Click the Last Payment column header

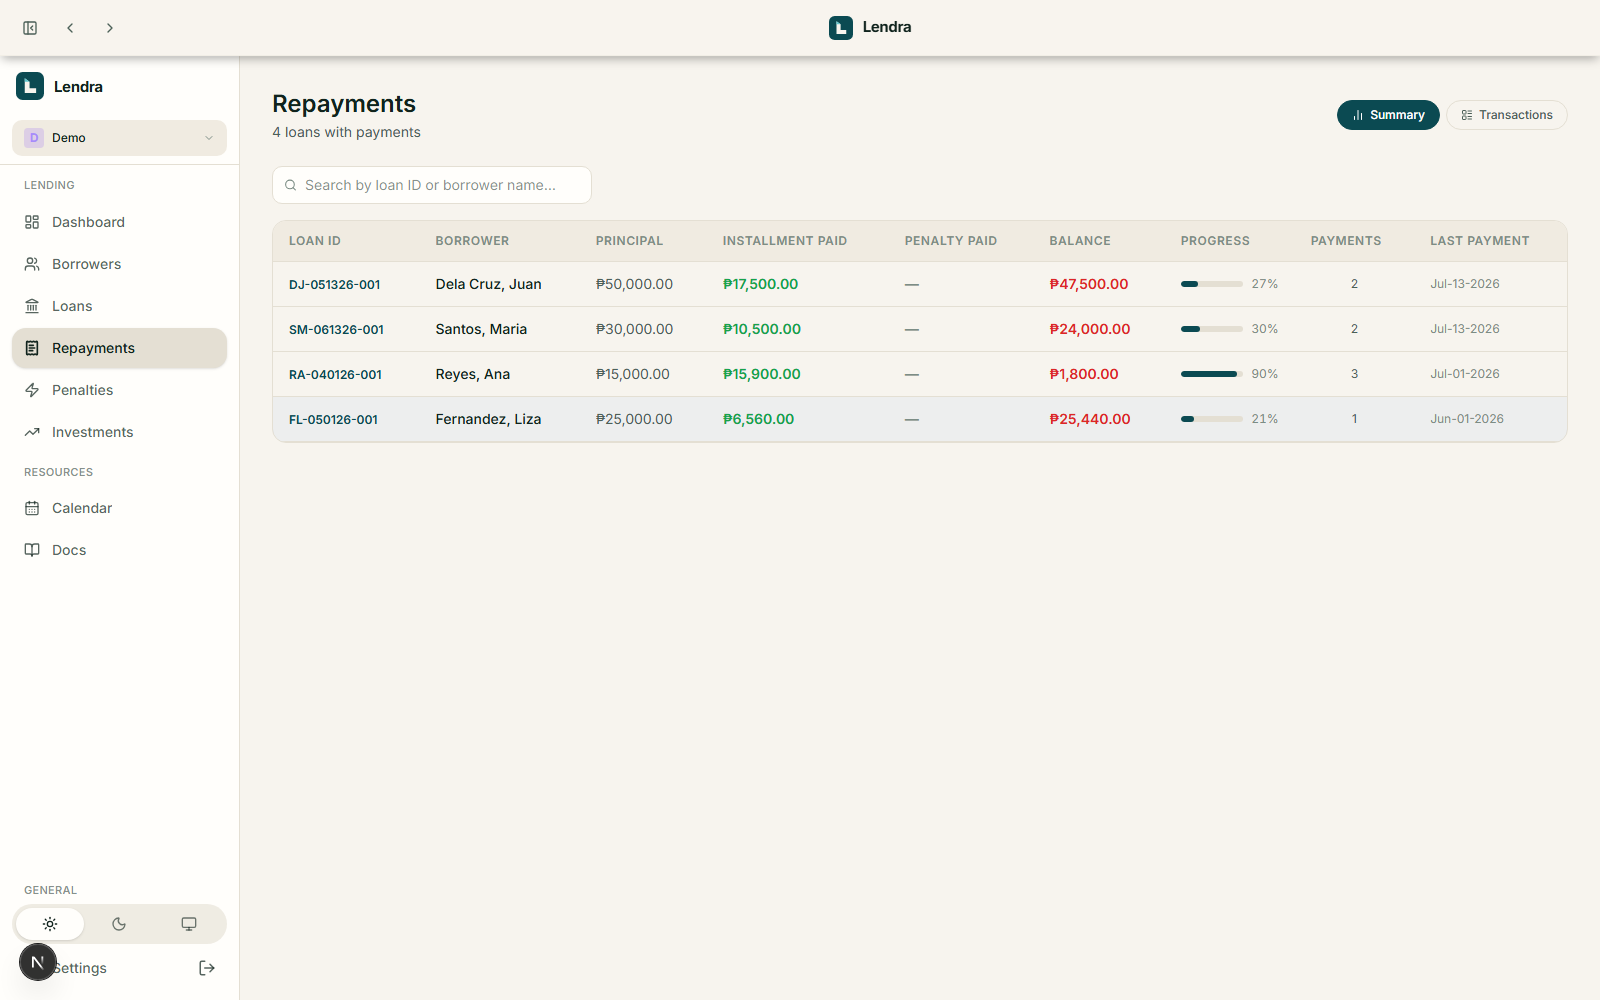[1480, 241]
